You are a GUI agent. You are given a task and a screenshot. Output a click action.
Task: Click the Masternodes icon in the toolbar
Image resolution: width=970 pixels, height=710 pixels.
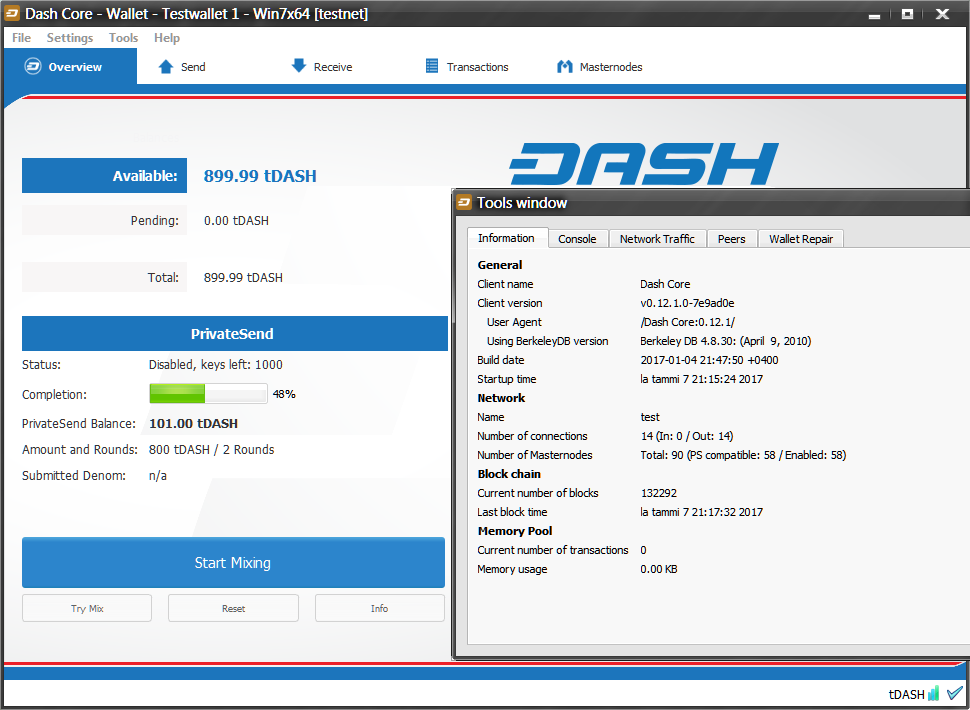click(x=565, y=67)
